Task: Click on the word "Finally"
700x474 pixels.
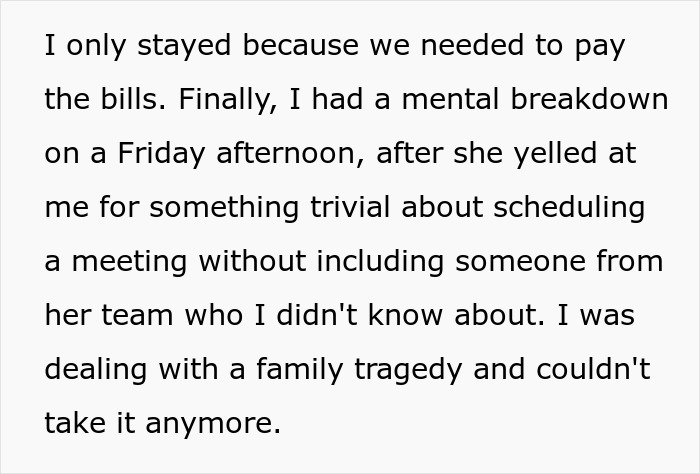Action: point(228,100)
